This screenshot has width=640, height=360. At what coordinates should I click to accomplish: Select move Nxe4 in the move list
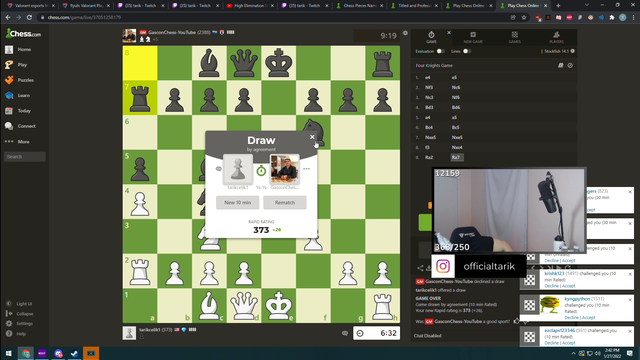(457, 147)
